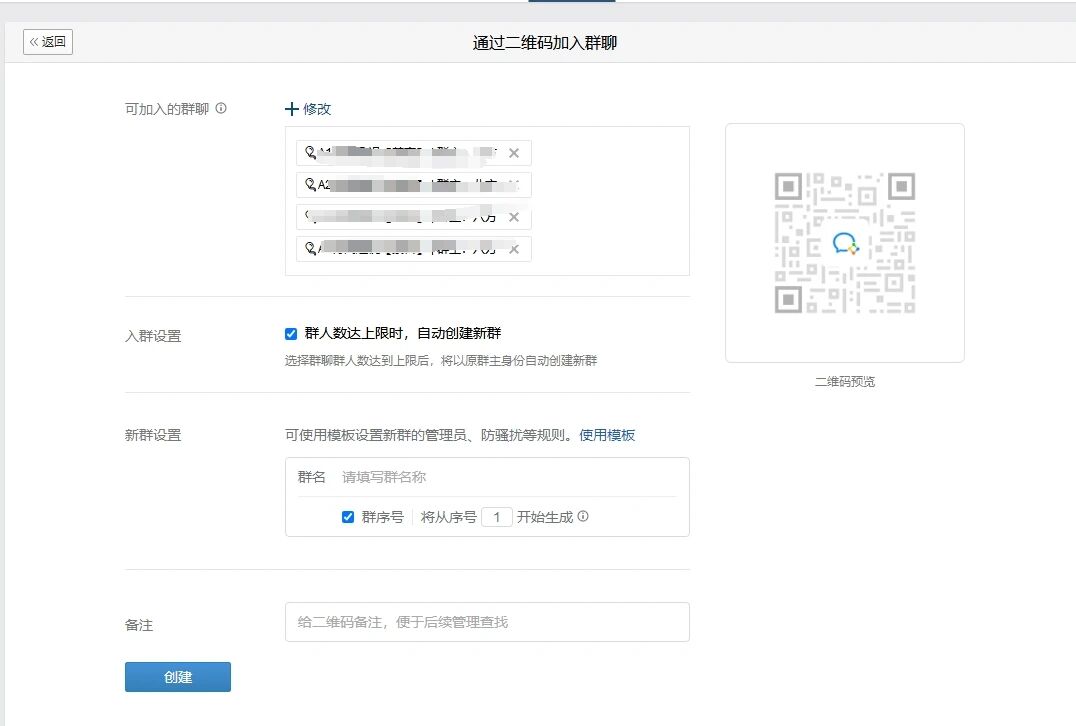Focus the 群名 name input field
This screenshot has height=726, width=1076.
click(508, 477)
